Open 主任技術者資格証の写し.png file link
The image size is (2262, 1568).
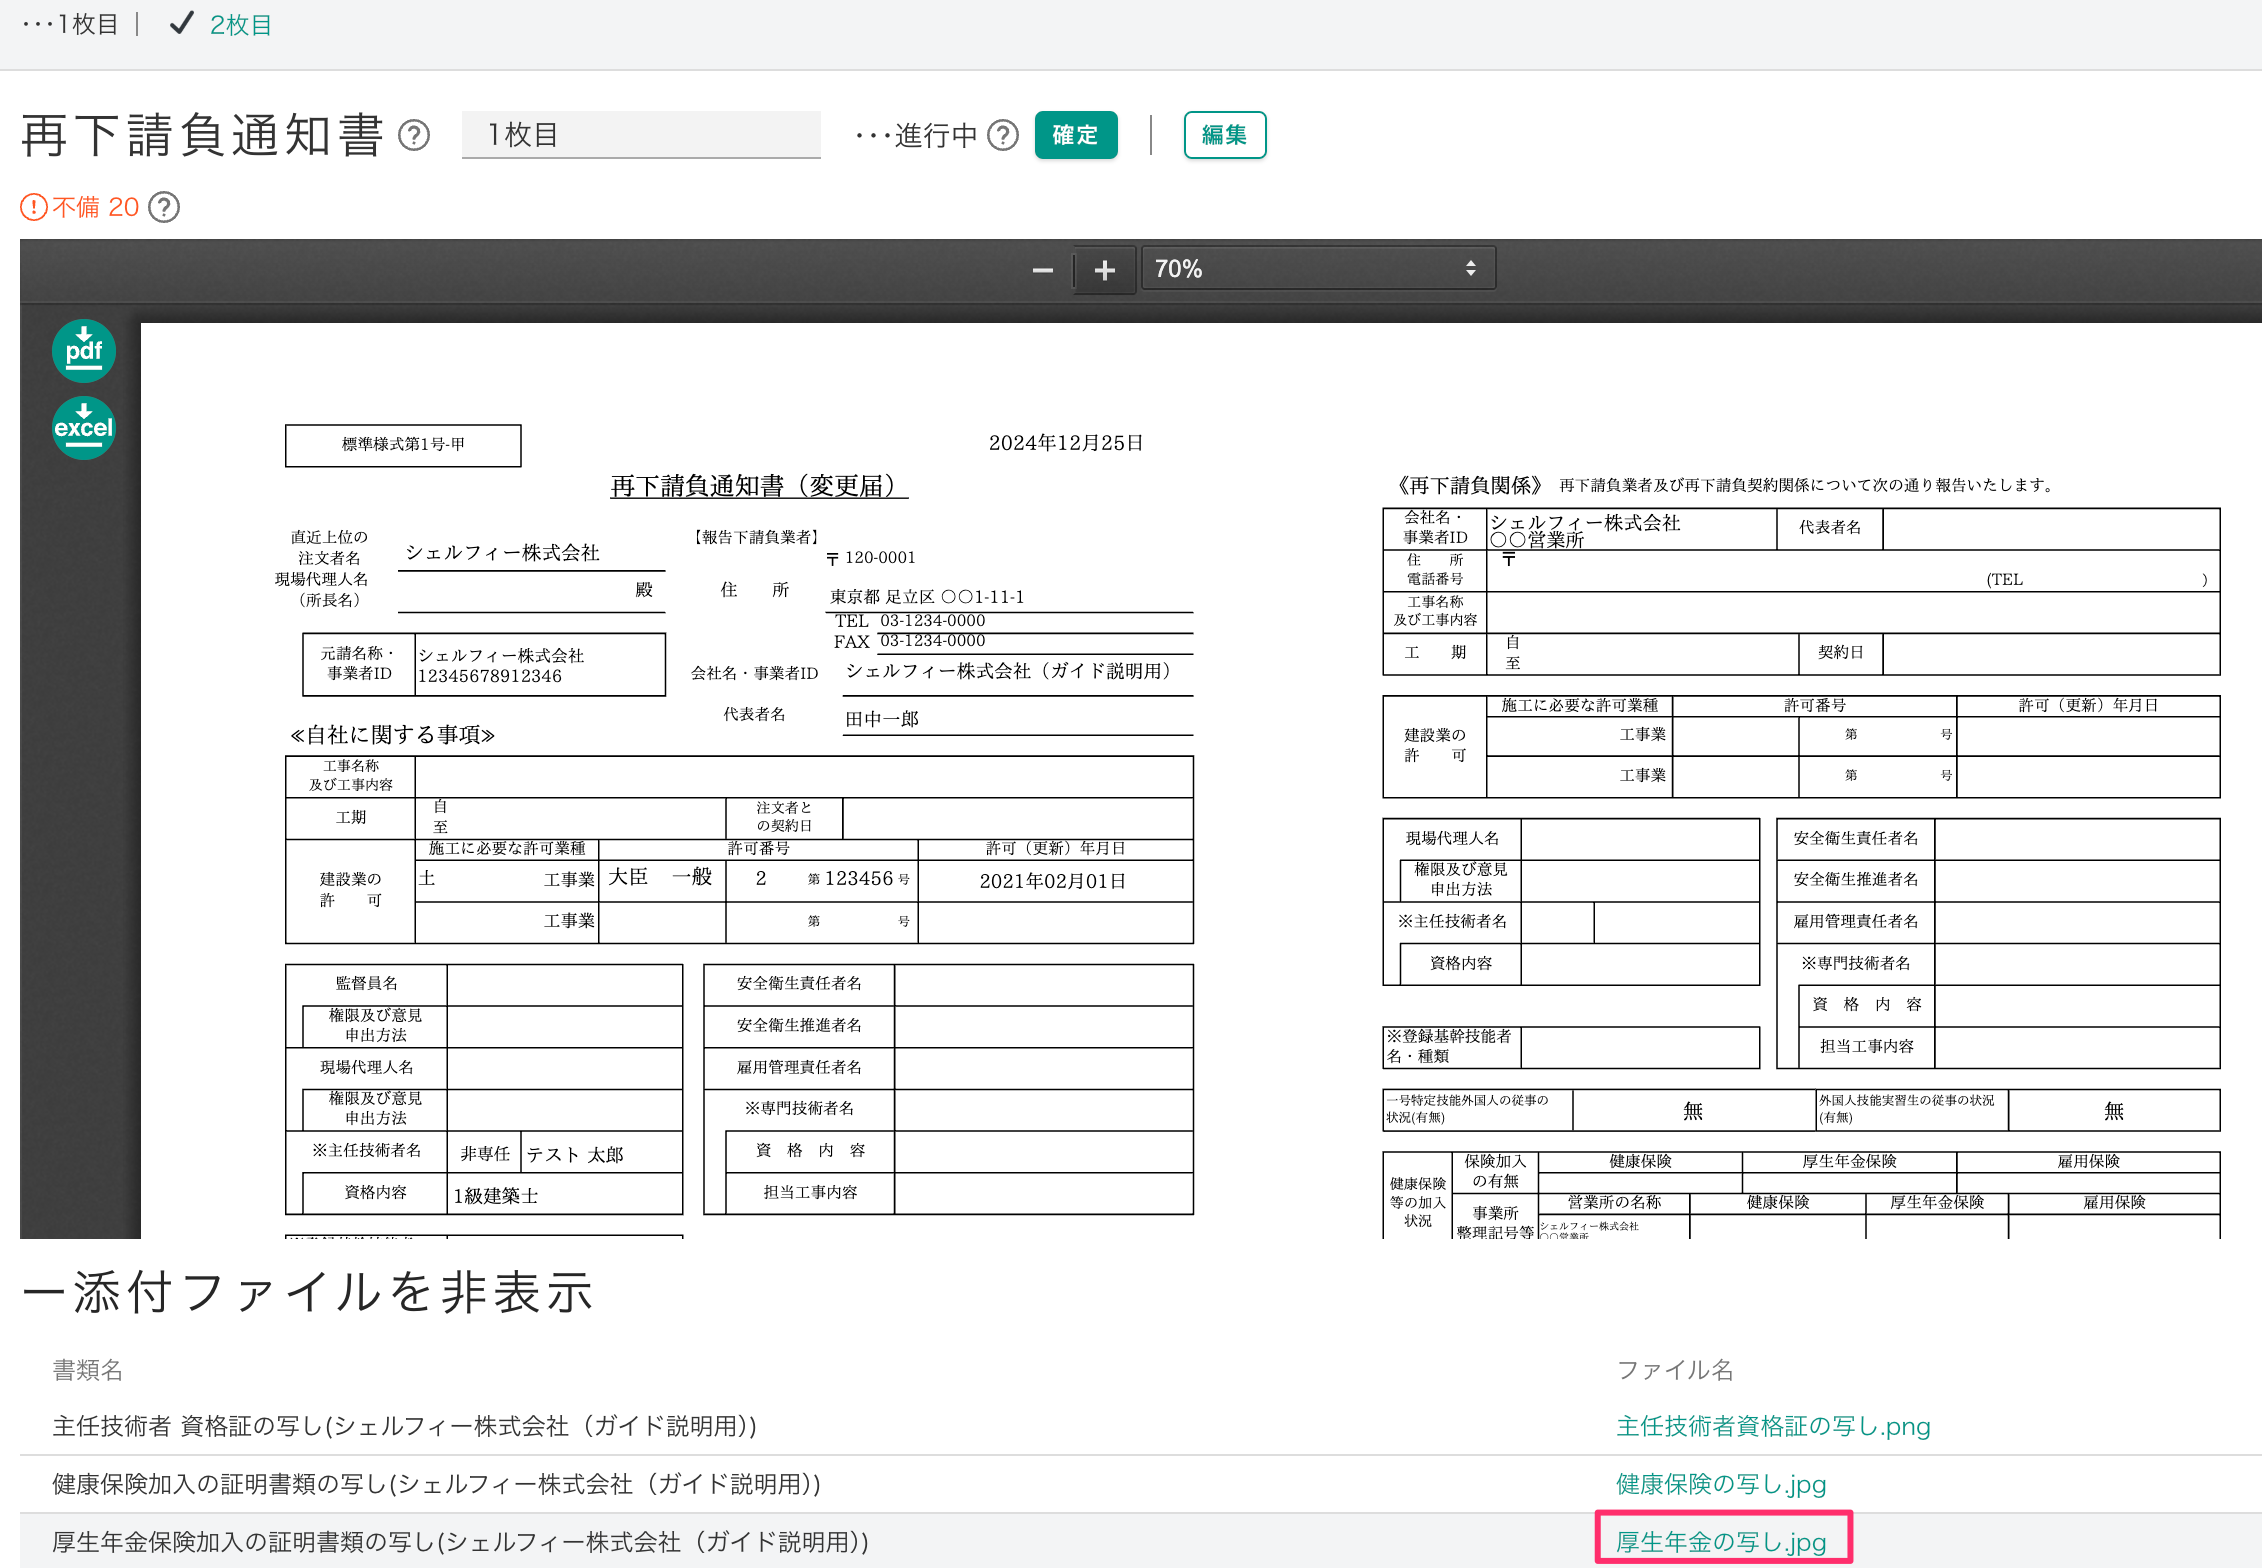coord(1772,1426)
